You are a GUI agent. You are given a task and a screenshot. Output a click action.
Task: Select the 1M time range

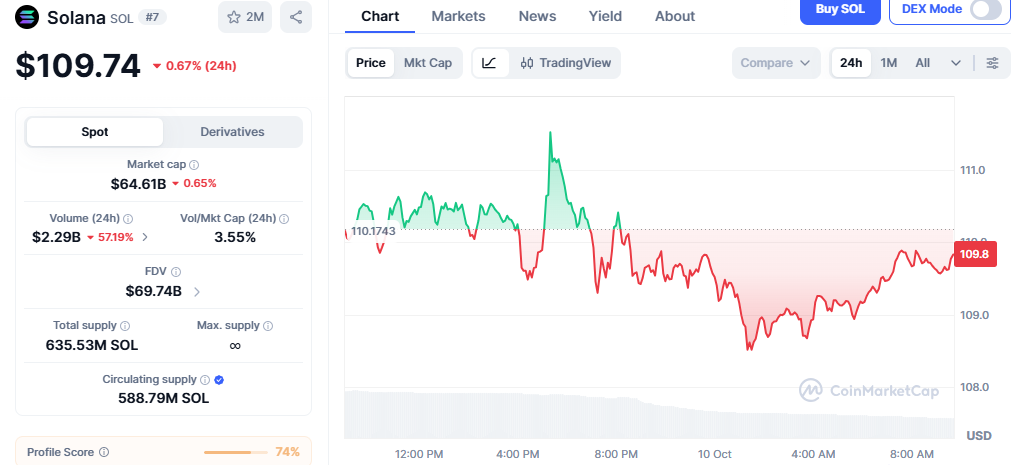[x=889, y=63]
